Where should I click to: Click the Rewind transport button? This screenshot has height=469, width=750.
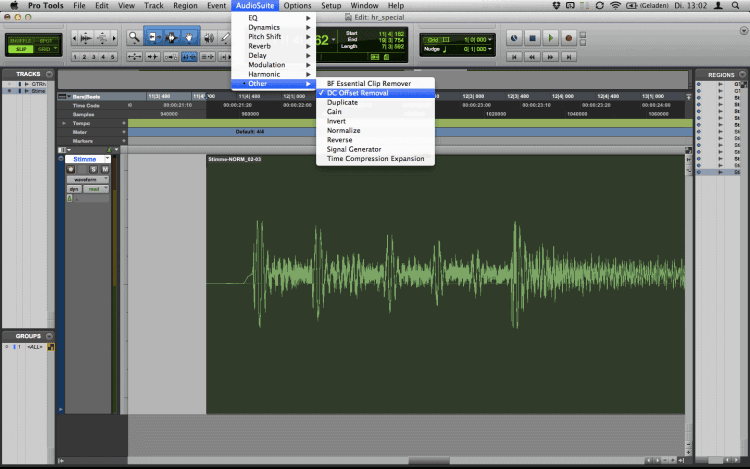(532, 57)
